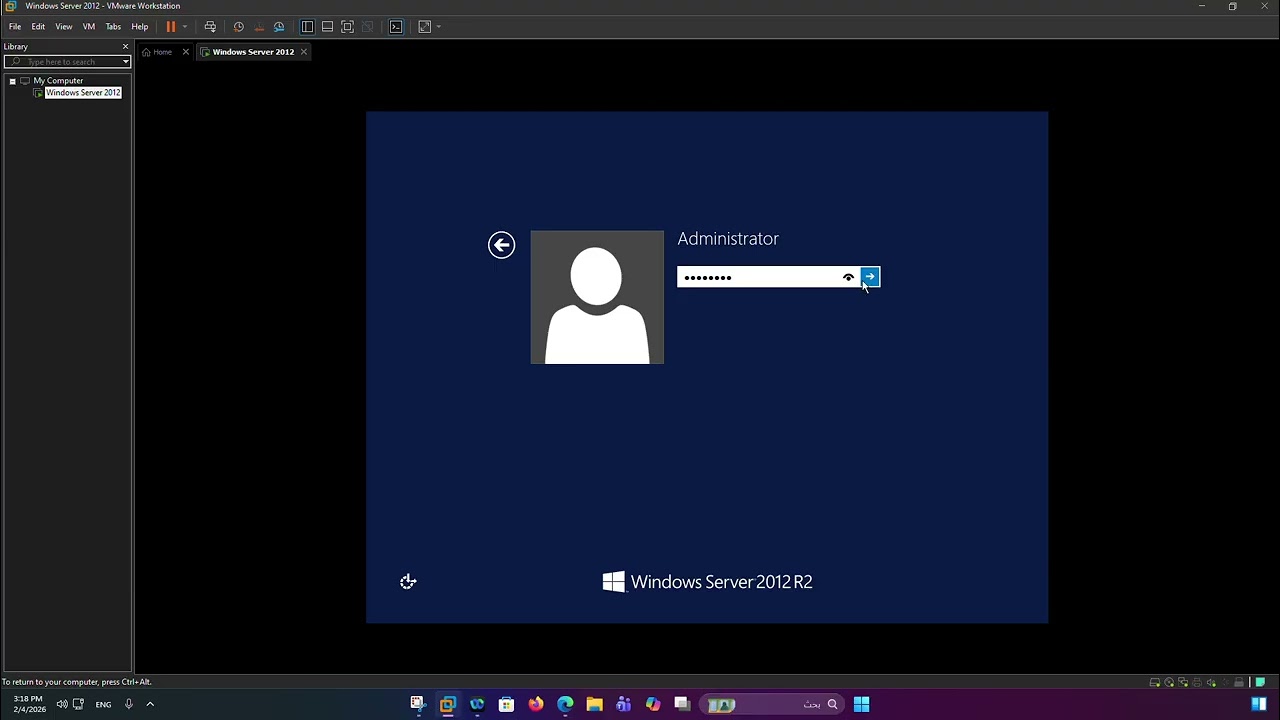Image resolution: width=1280 pixels, height=720 pixels.
Task: Open Copilot from the taskbar
Action: pos(653,704)
